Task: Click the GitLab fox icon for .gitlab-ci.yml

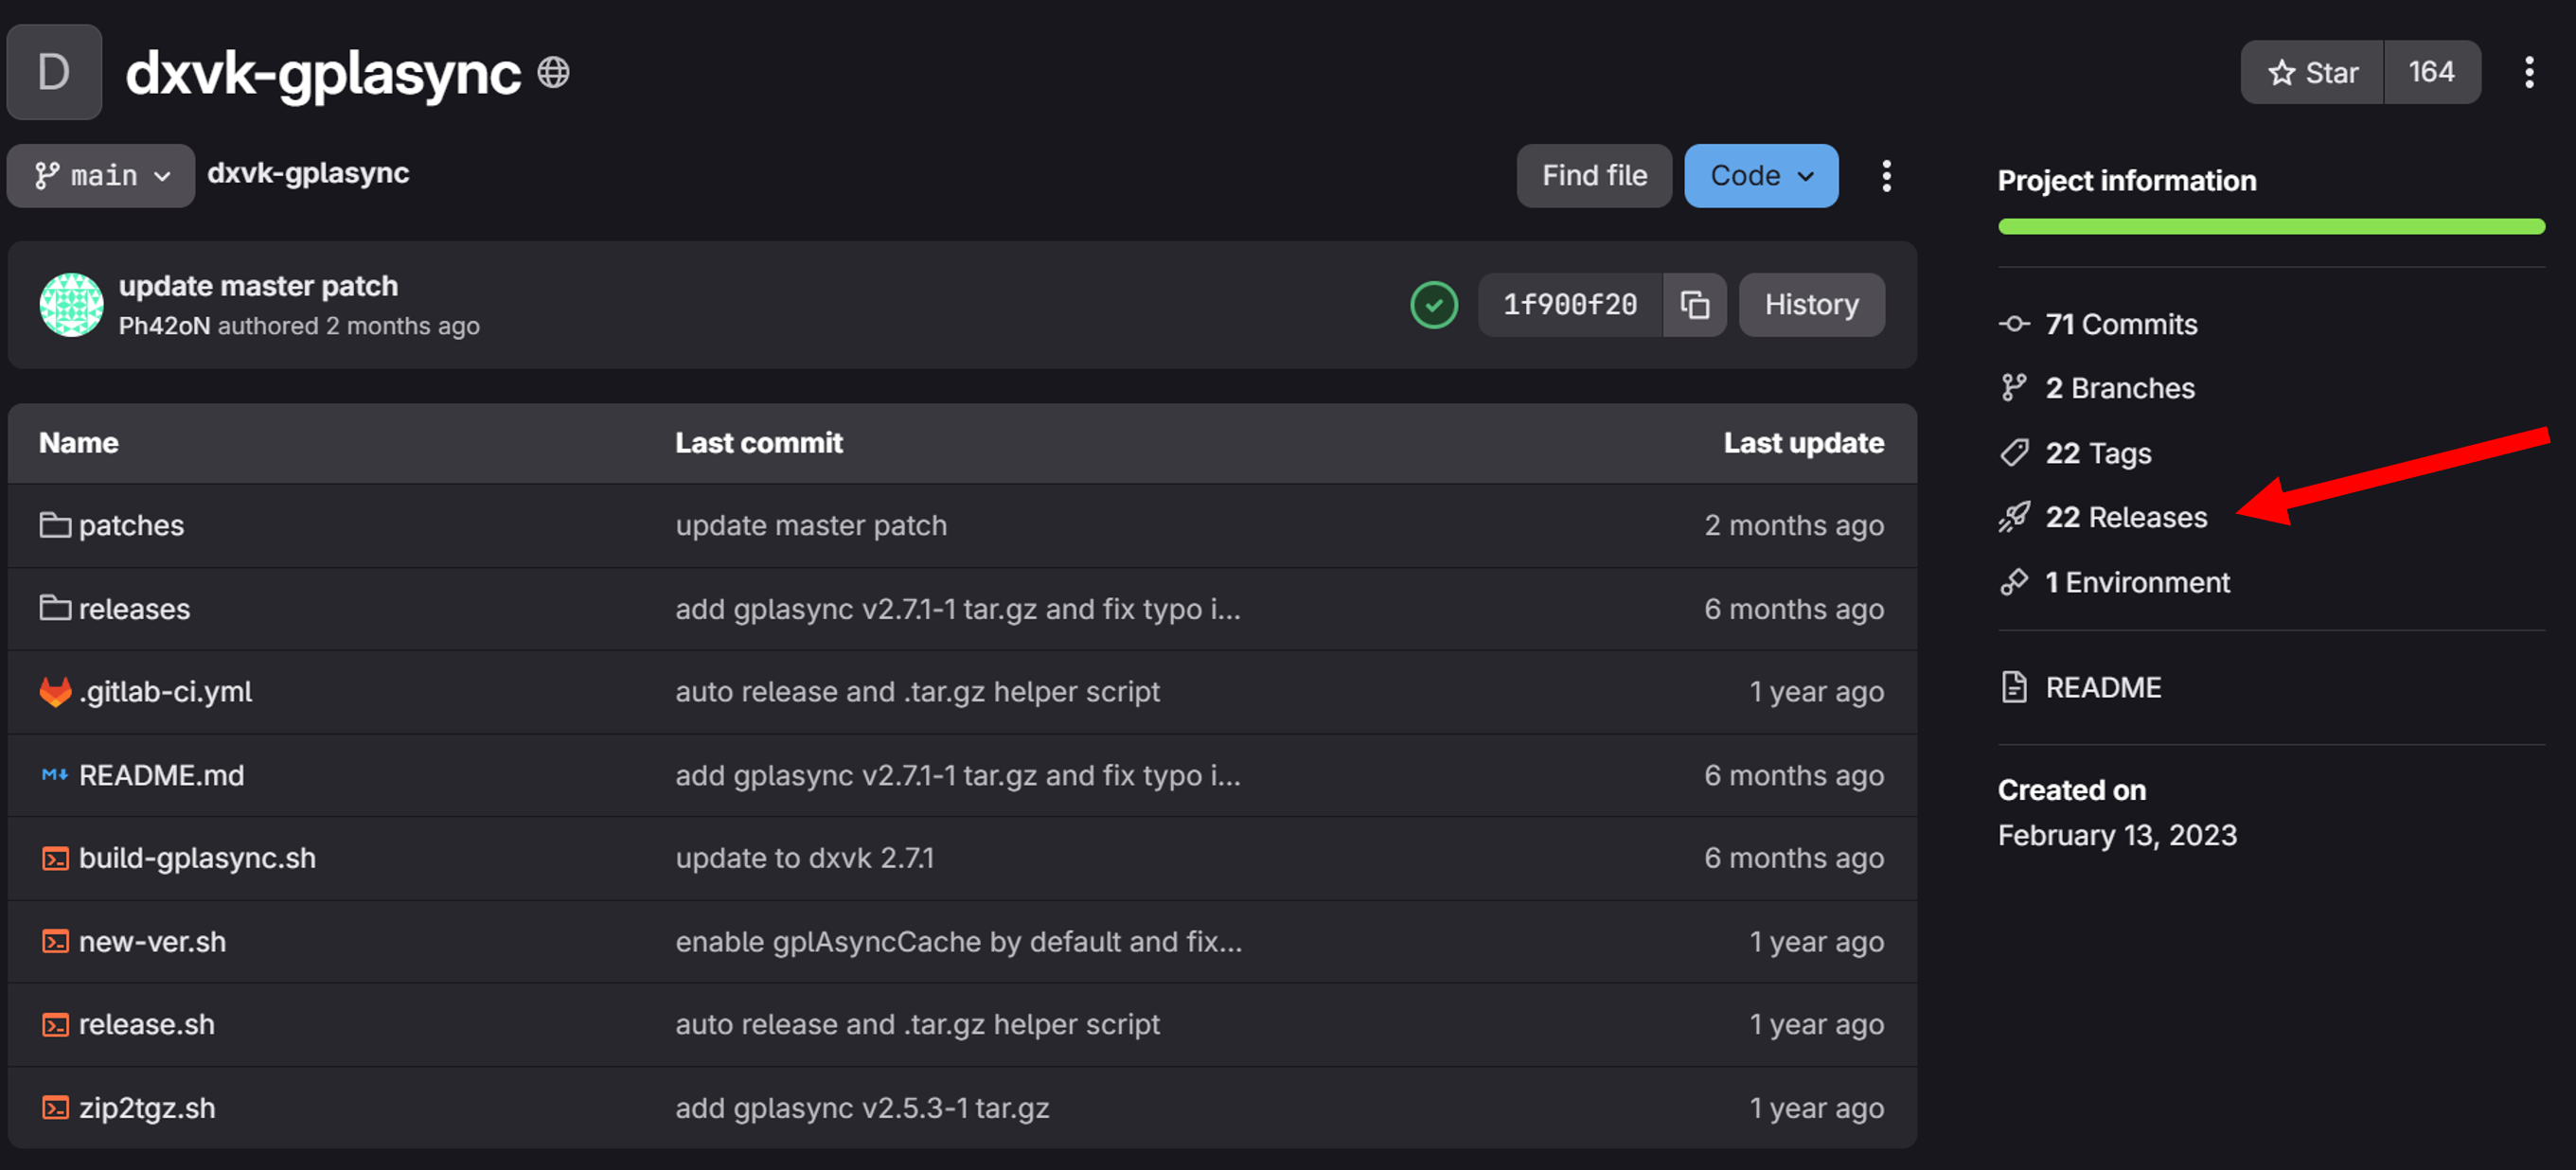Action: coord(55,692)
